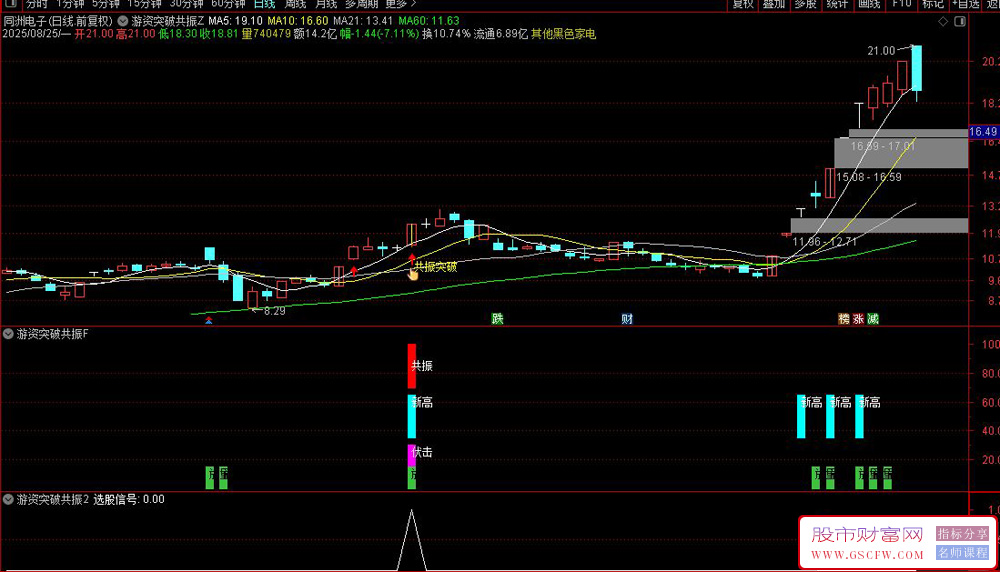Click the 游资突破共振F panel title

click(x=52, y=334)
